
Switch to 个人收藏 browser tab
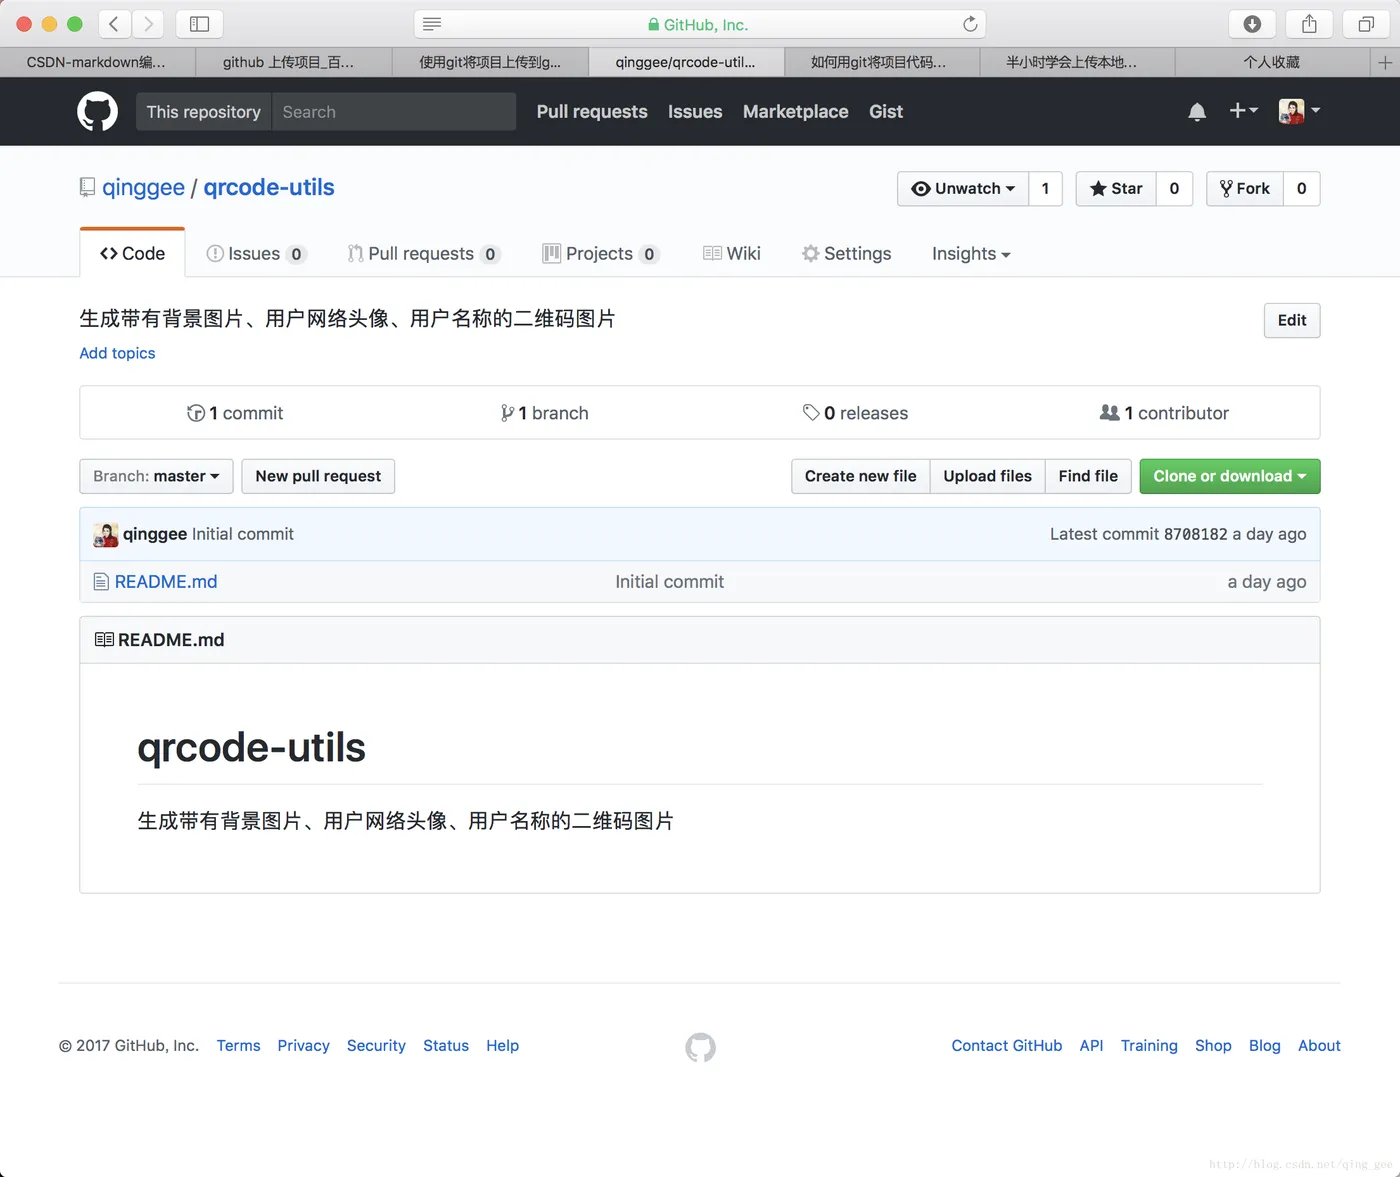(x=1272, y=62)
